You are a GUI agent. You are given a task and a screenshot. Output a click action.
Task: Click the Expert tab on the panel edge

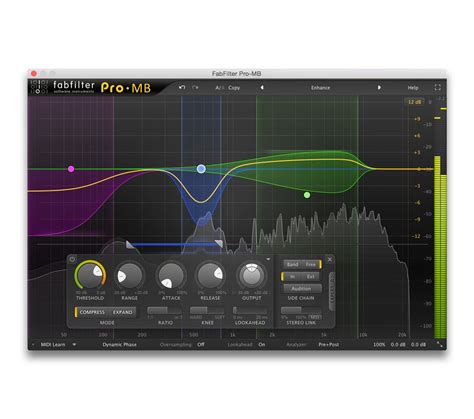[332, 292]
